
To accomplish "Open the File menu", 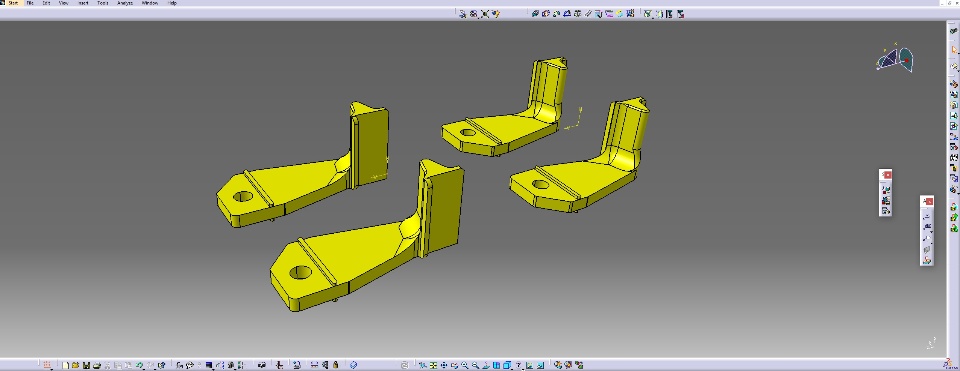I will click(30, 3).
